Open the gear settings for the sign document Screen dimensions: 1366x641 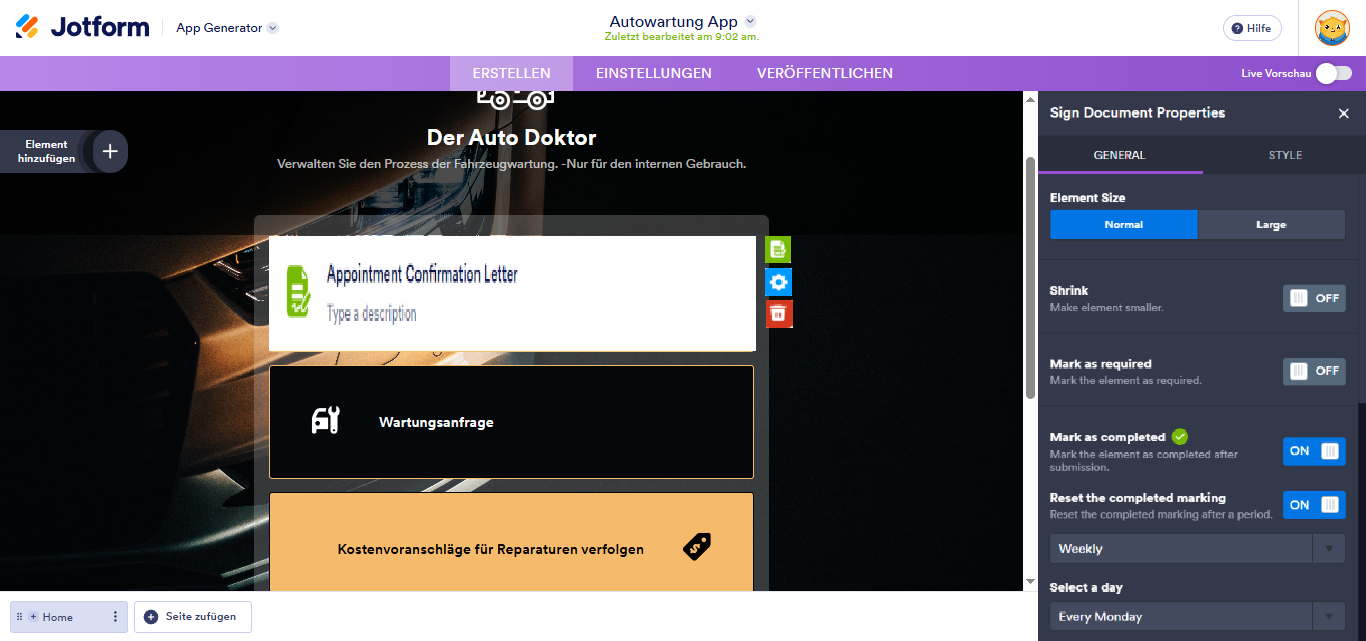coord(779,282)
